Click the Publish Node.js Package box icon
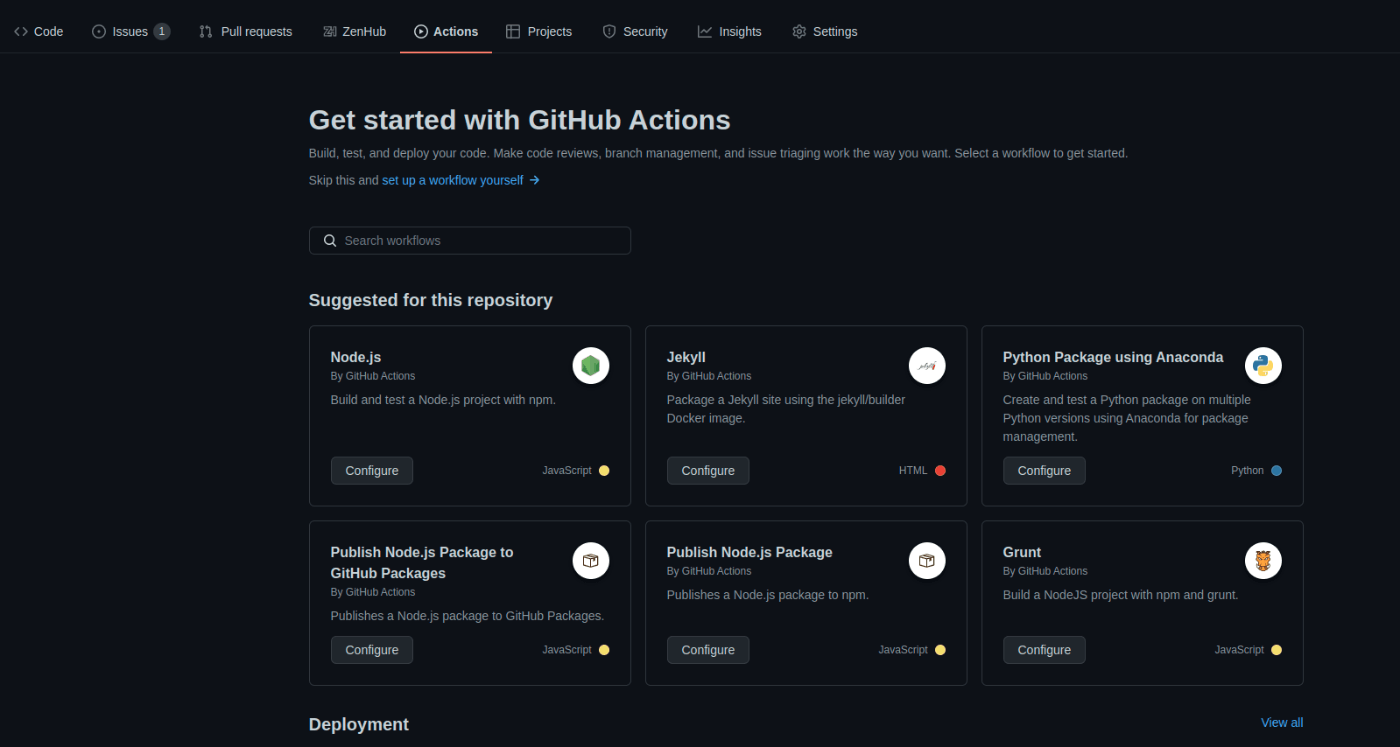This screenshot has width=1400, height=747. pyautogui.click(x=927, y=561)
